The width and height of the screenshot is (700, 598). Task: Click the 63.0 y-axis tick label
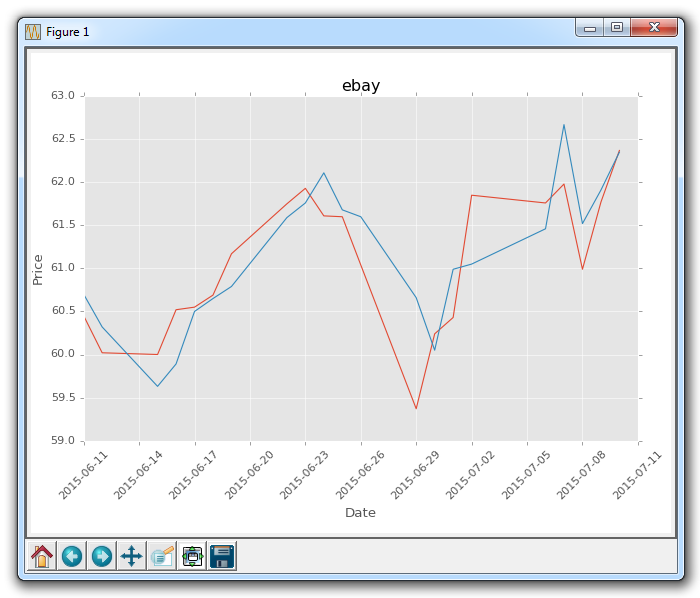click(63, 96)
